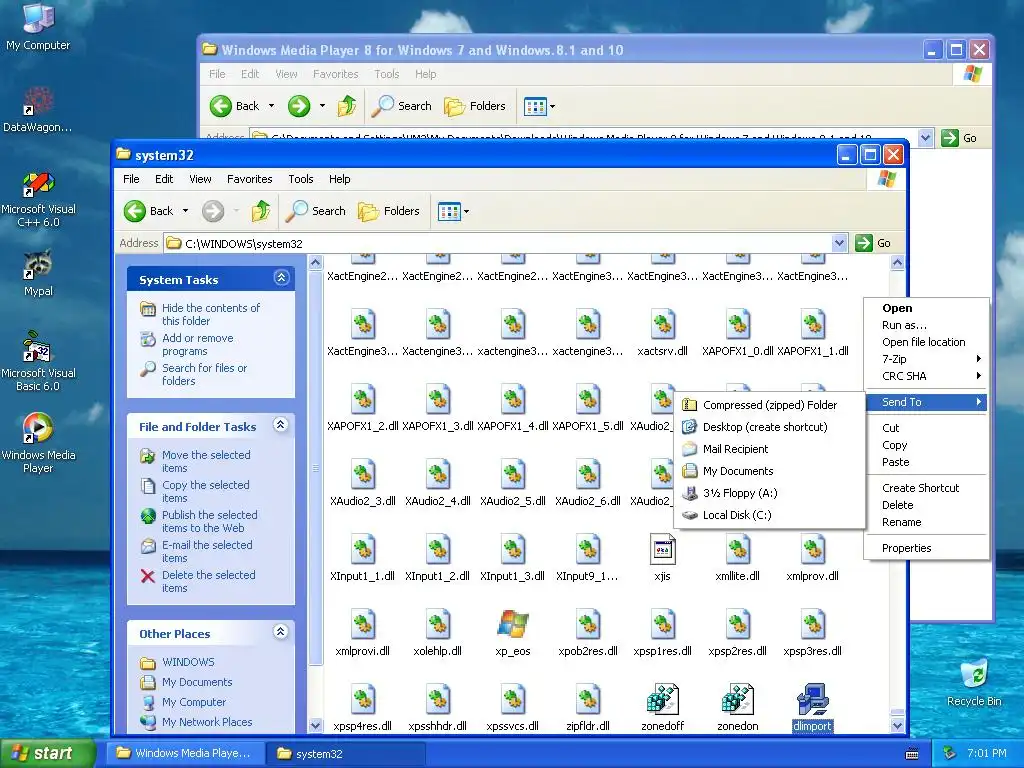This screenshot has width=1024, height=768.
Task: Collapse the File and Folder Tasks panel
Action: click(x=281, y=424)
